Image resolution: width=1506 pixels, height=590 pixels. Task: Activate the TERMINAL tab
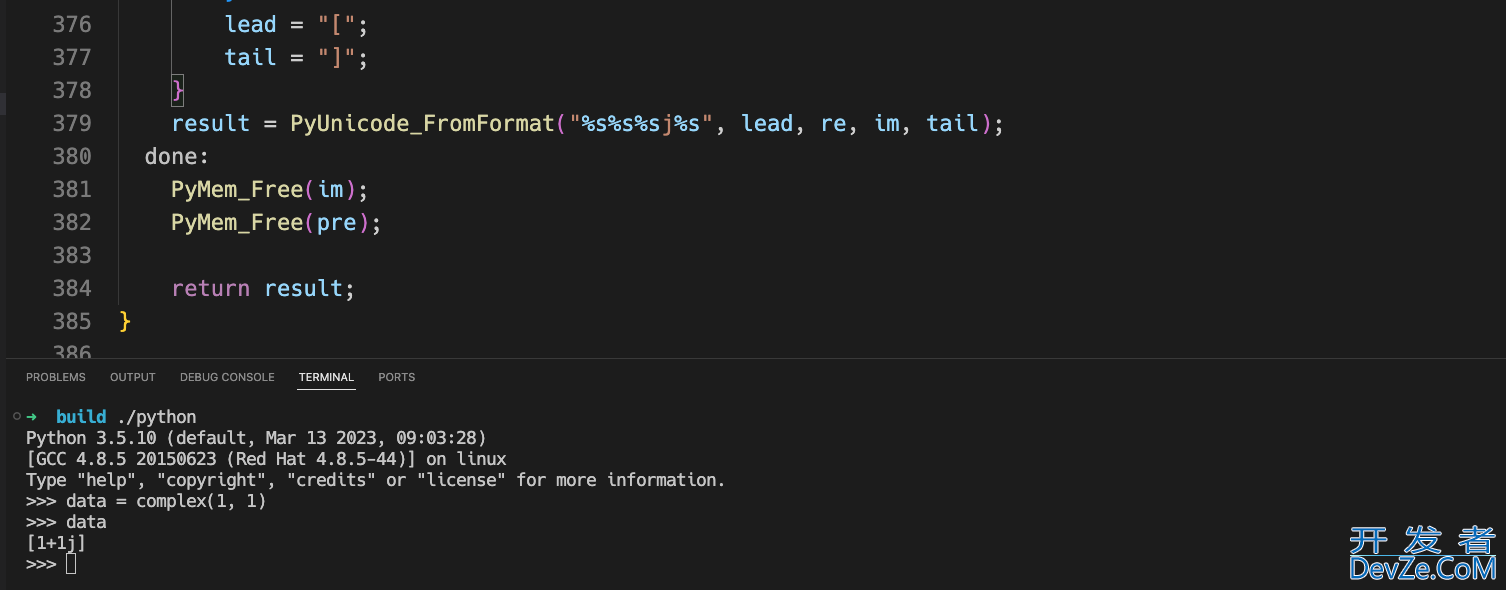pos(326,377)
